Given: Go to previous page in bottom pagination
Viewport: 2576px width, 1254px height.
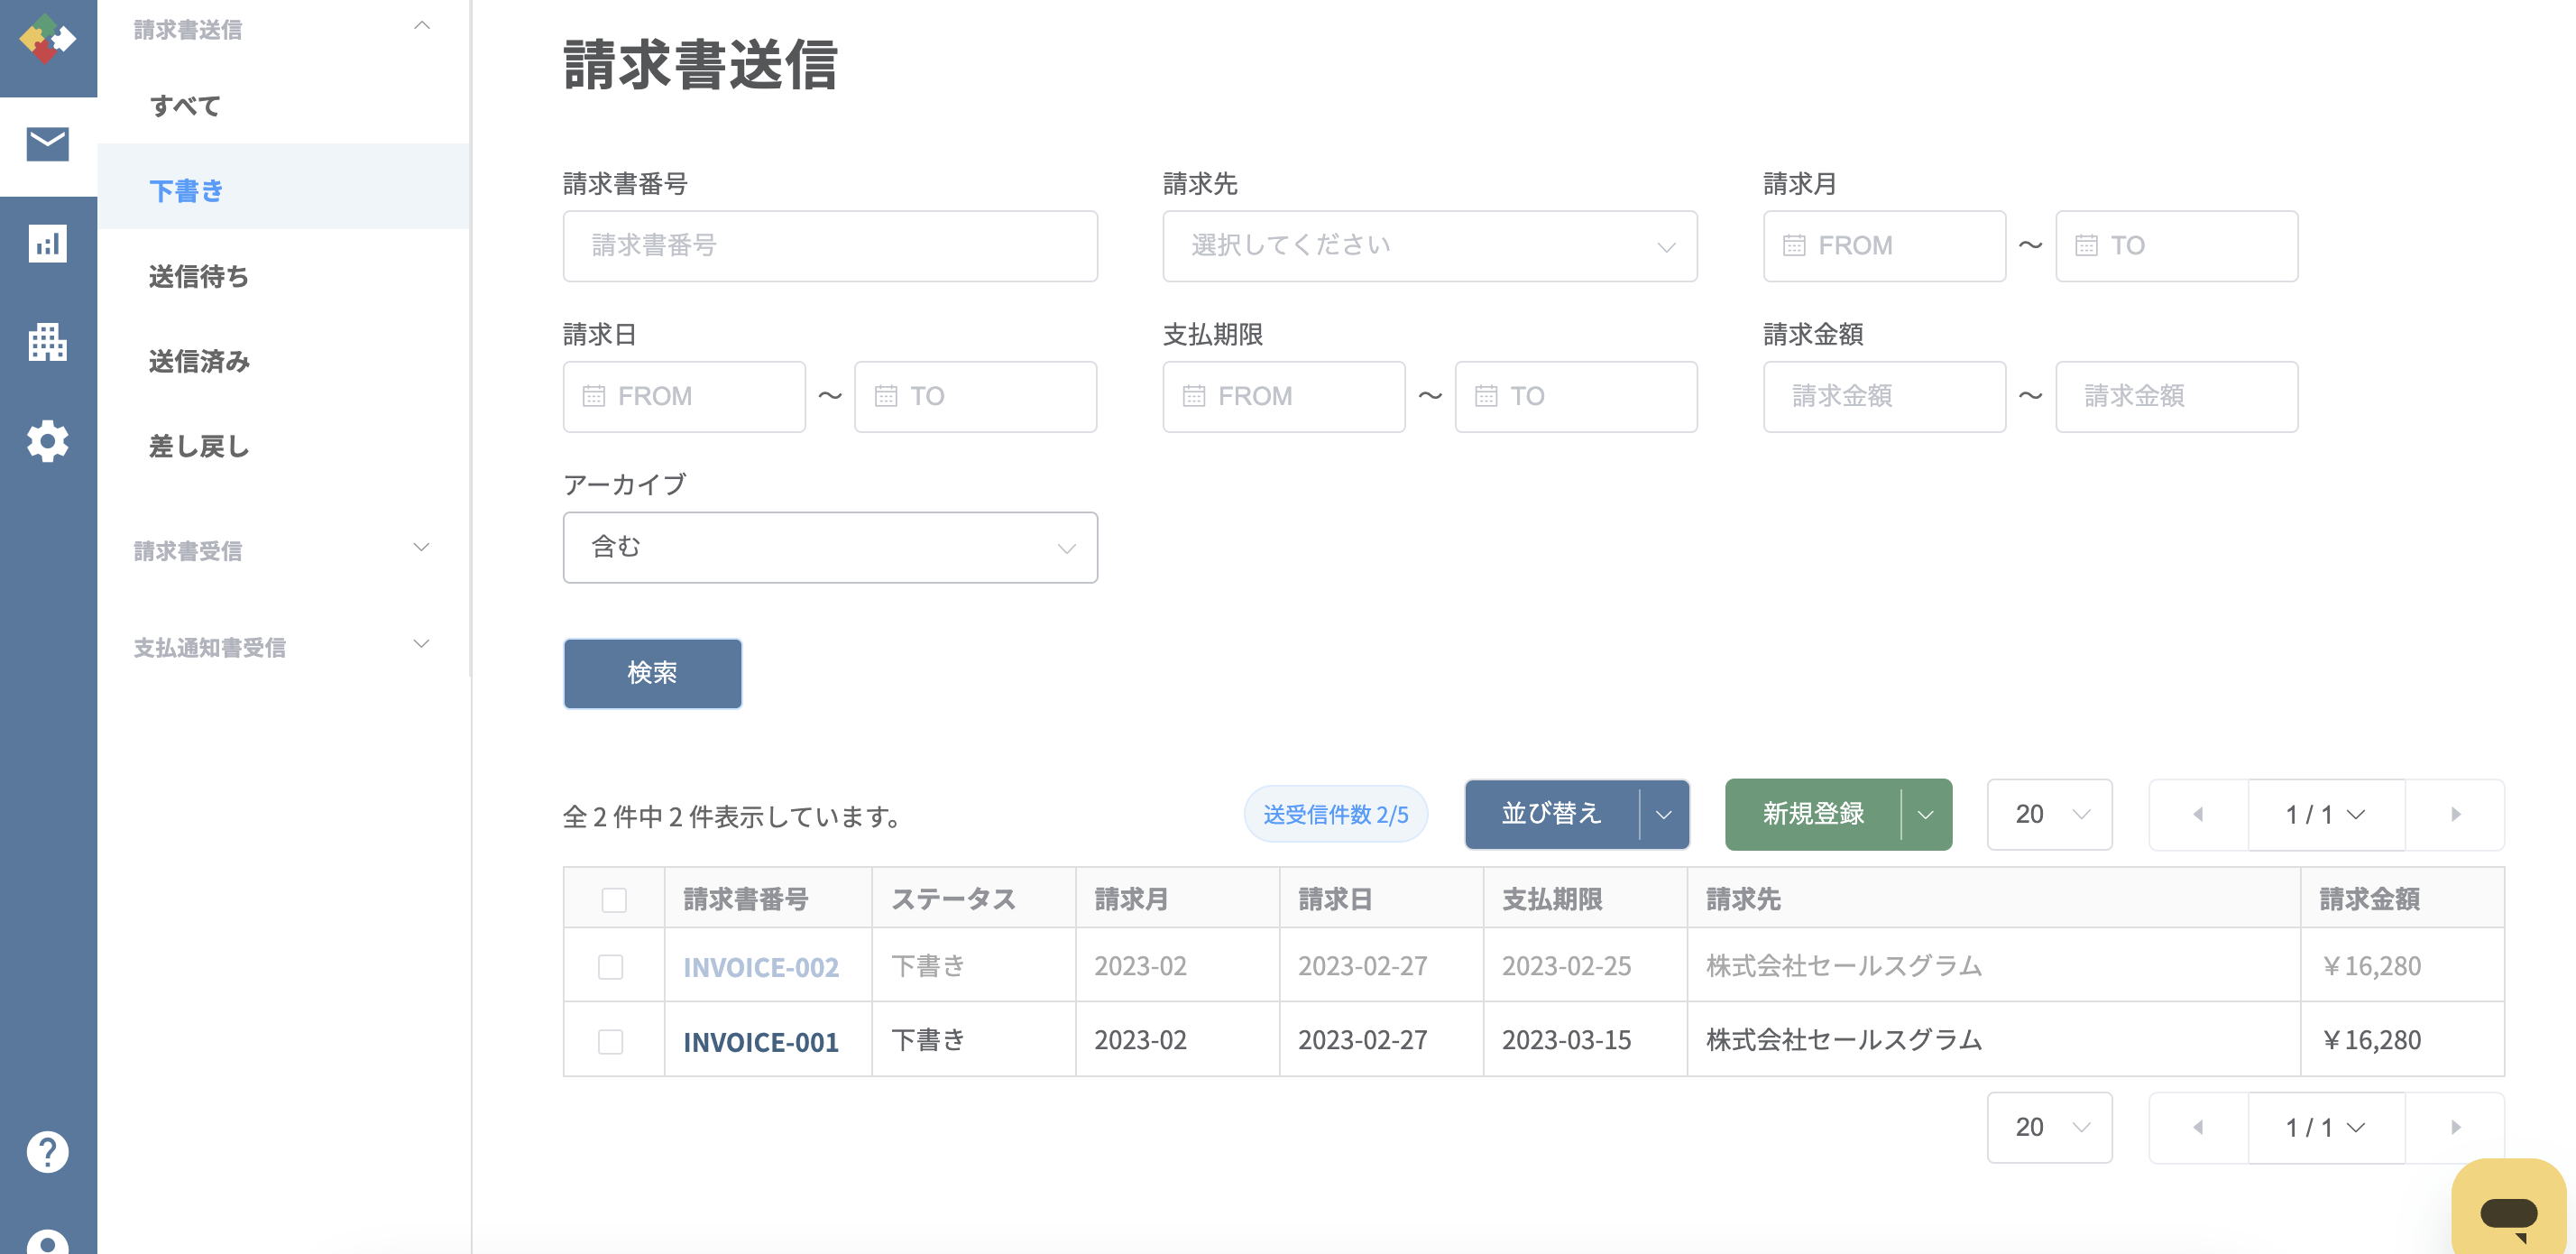Looking at the screenshot, I should pyautogui.click(x=2198, y=1127).
